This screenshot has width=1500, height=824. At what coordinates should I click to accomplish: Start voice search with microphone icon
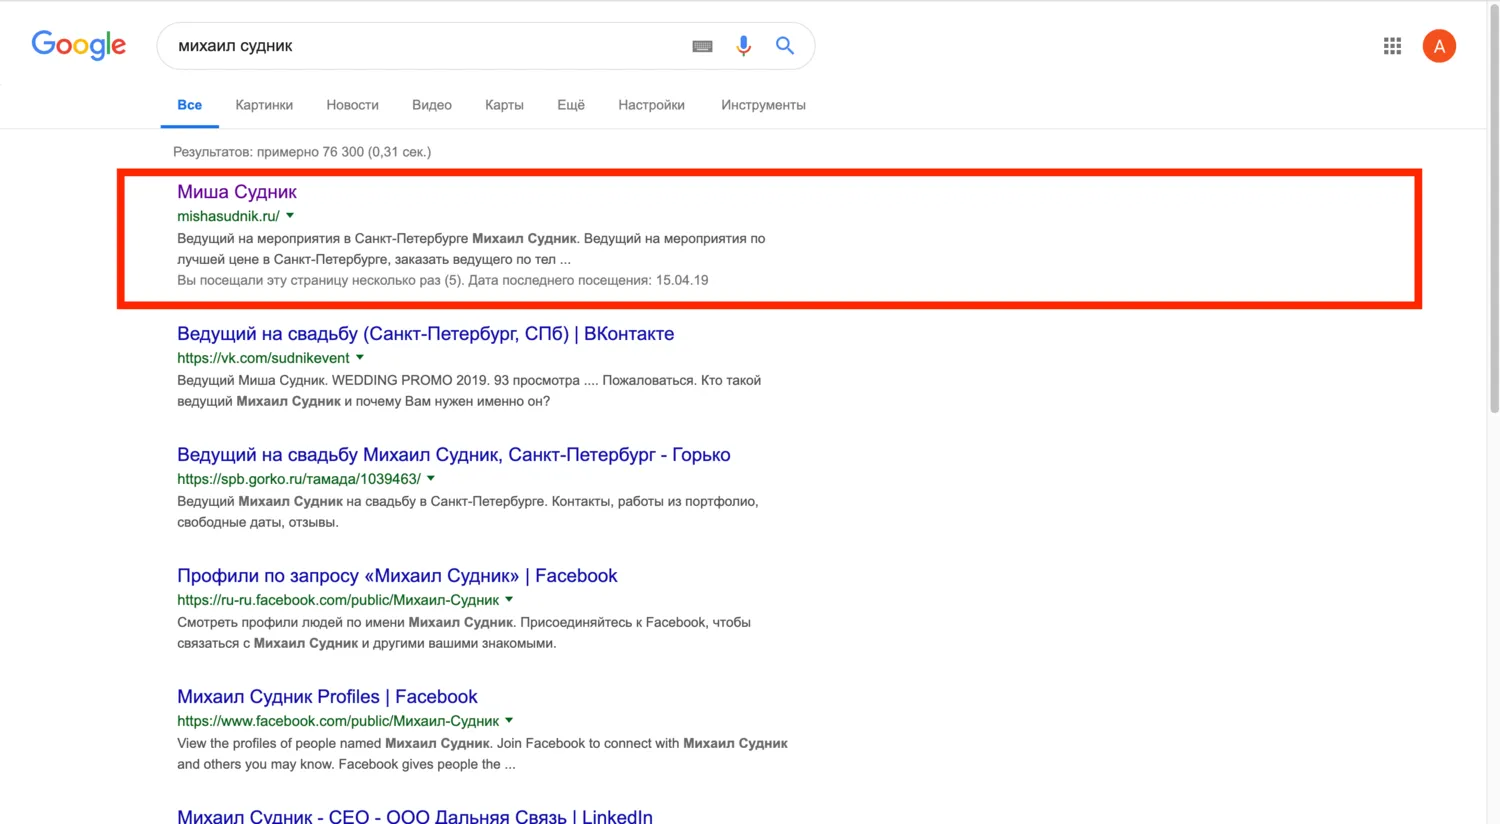coord(743,46)
